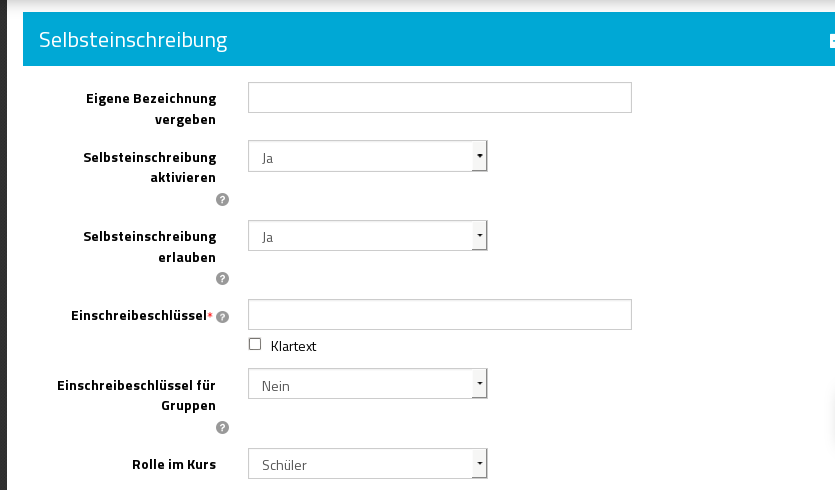Viewport: 835px width, 490px height.
Task: Open Einschreibeschlüssel für Gruppen dropdown showing Nein
Action: [x=367, y=384]
